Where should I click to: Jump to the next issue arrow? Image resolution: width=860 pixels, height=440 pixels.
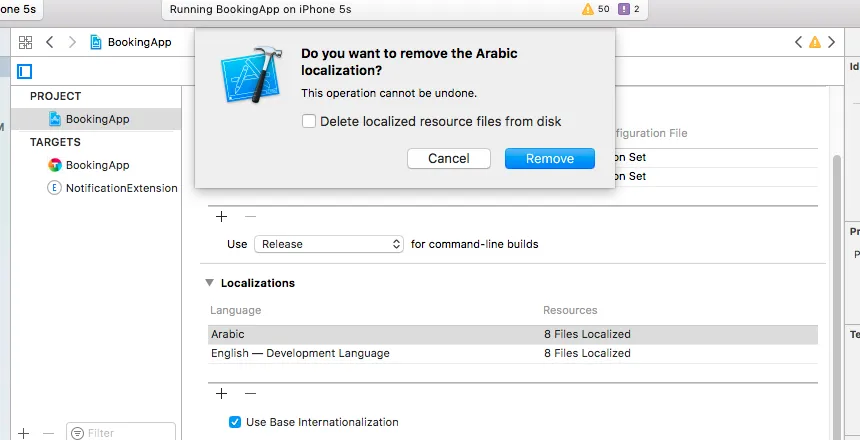(x=832, y=42)
